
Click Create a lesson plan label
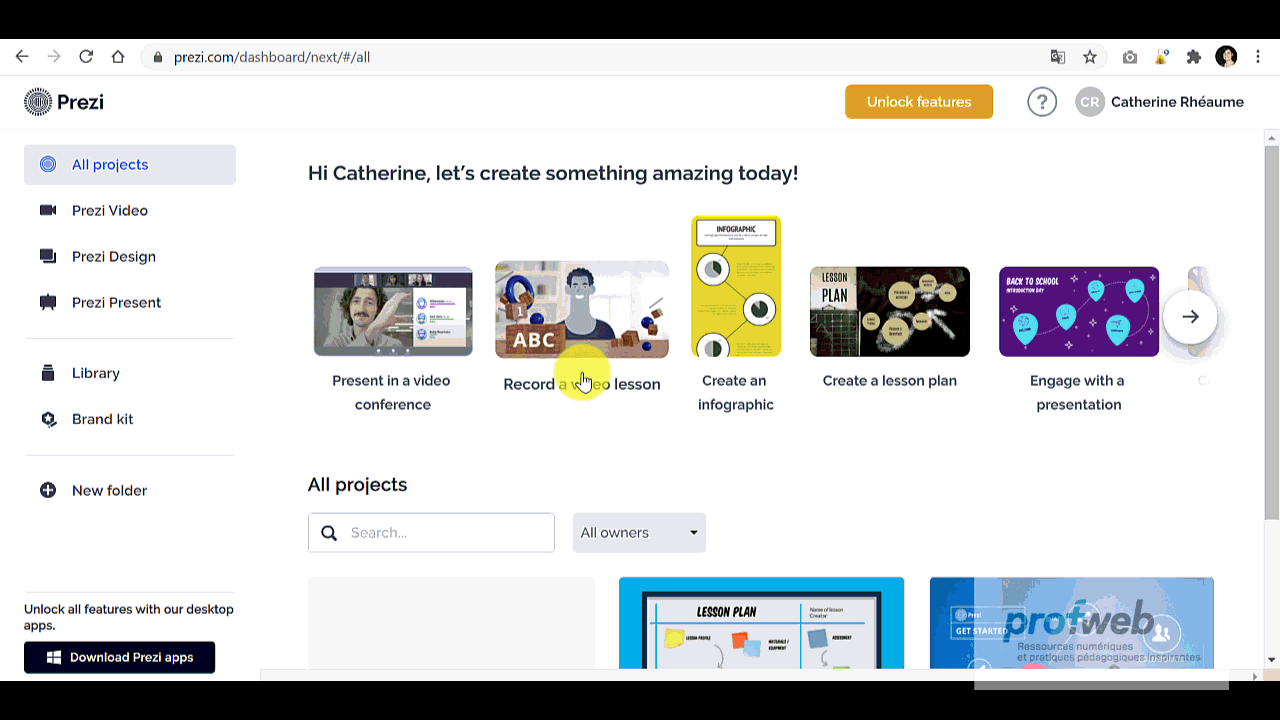tap(889, 381)
